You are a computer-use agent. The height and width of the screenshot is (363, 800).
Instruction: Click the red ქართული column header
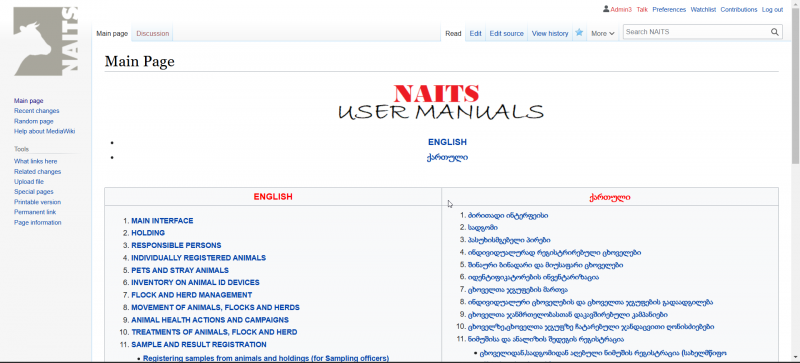[609, 197]
